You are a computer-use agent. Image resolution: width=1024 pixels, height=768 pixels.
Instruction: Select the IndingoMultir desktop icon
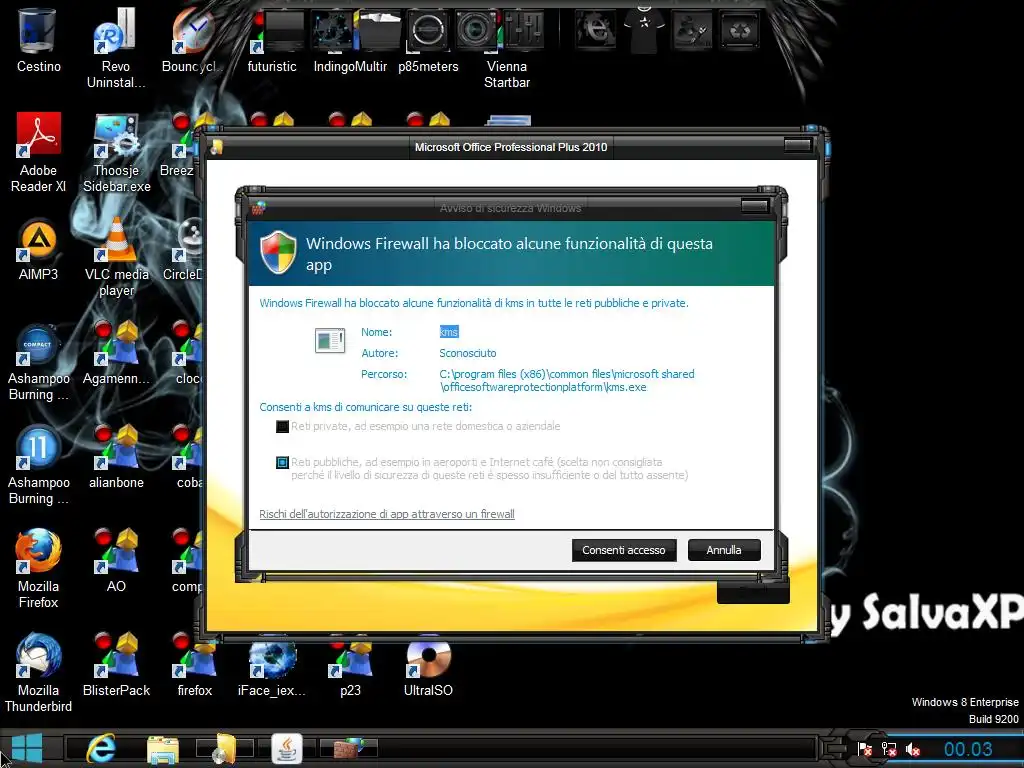click(350, 40)
